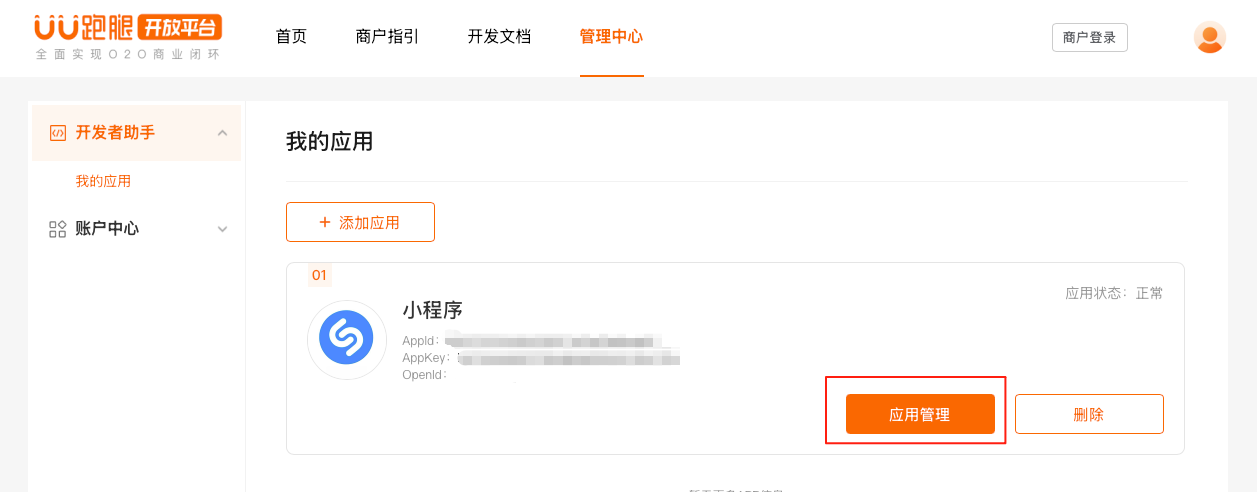Click the 添加应用 button
Image resolution: width=1257 pixels, height=492 pixels.
point(360,222)
